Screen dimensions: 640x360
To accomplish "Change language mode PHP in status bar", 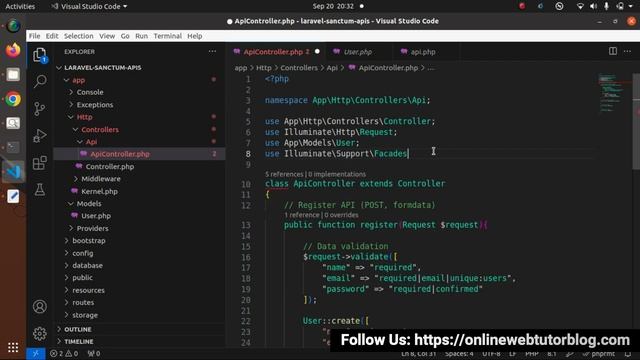I will 531,354.
